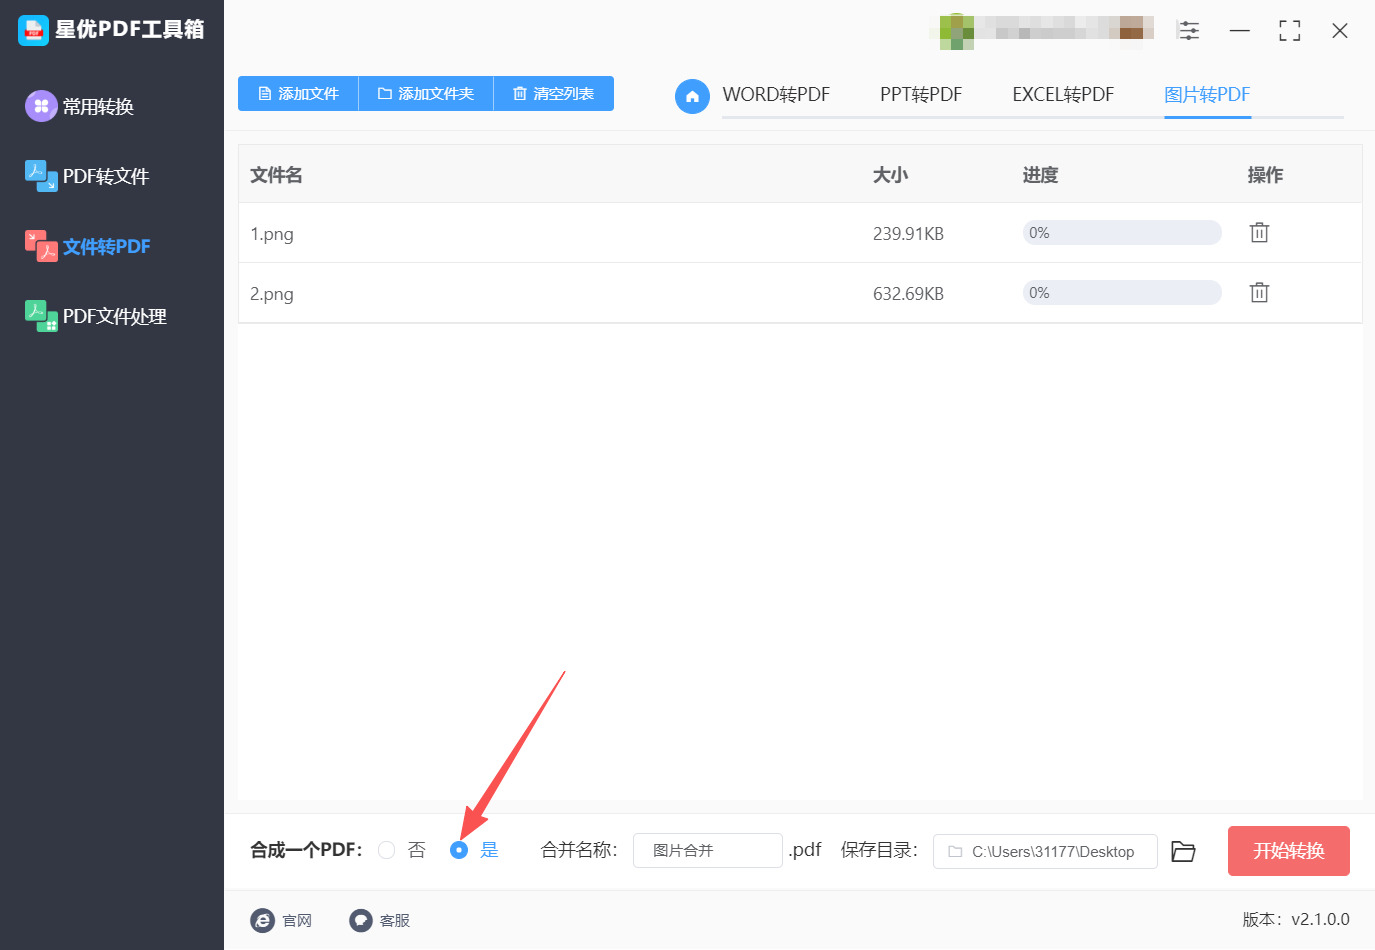
Task: Select the 1.png file name
Action: tap(272, 234)
